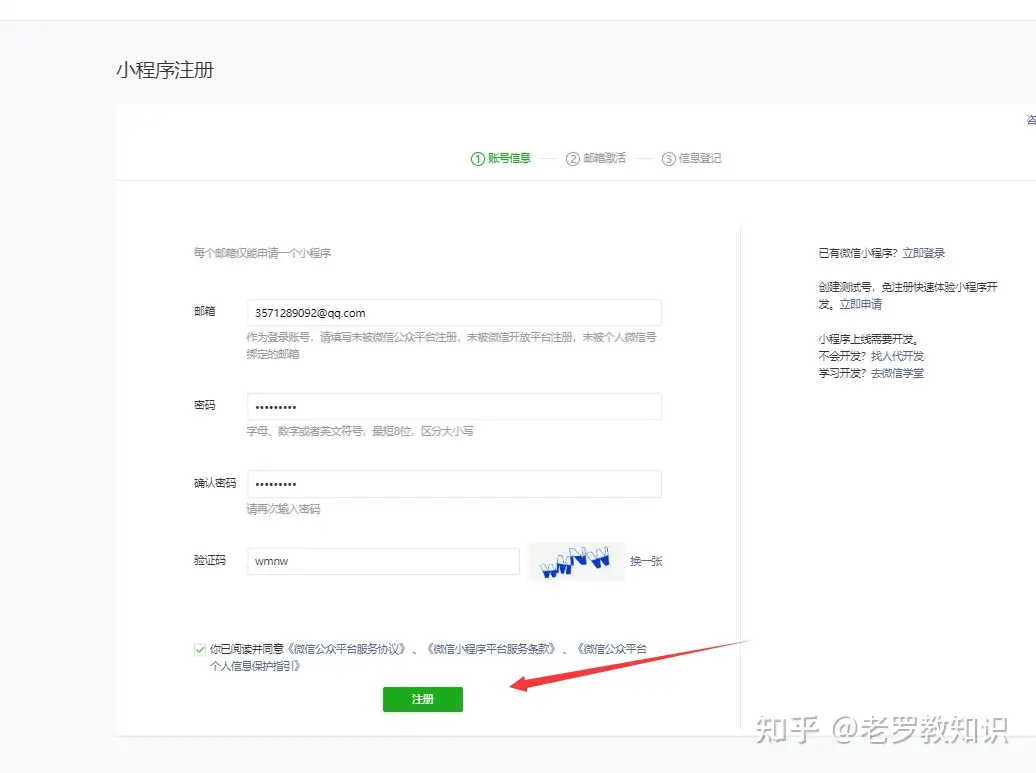Click the 验证码 field label
This screenshot has width=1036, height=773.
click(x=209, y=560)
